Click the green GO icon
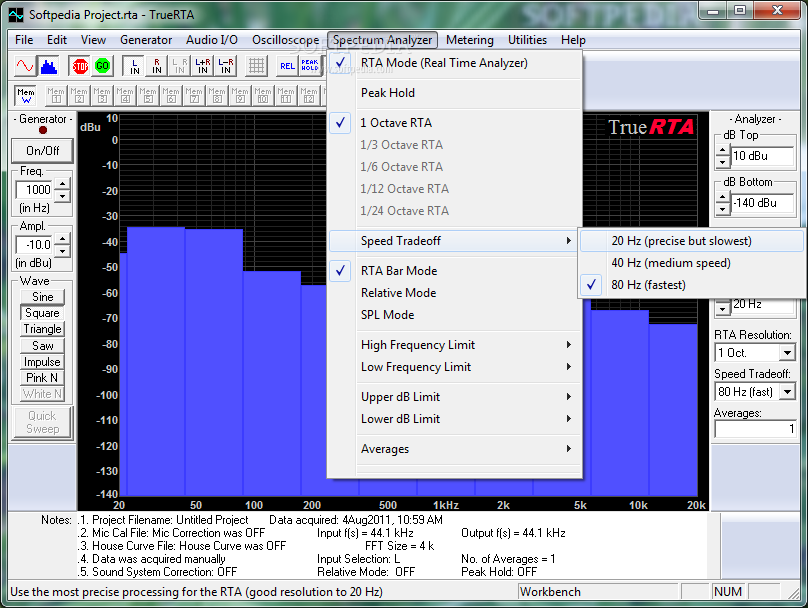The height and width of the screenshot is (608, 808). tap(103, 66)
